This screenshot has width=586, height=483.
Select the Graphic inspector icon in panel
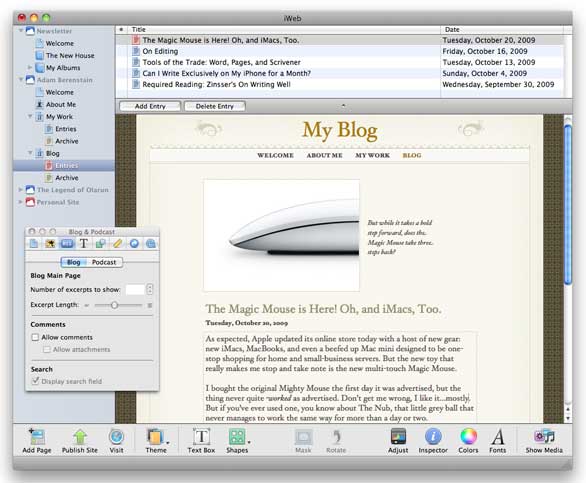[x=100, y=244]
